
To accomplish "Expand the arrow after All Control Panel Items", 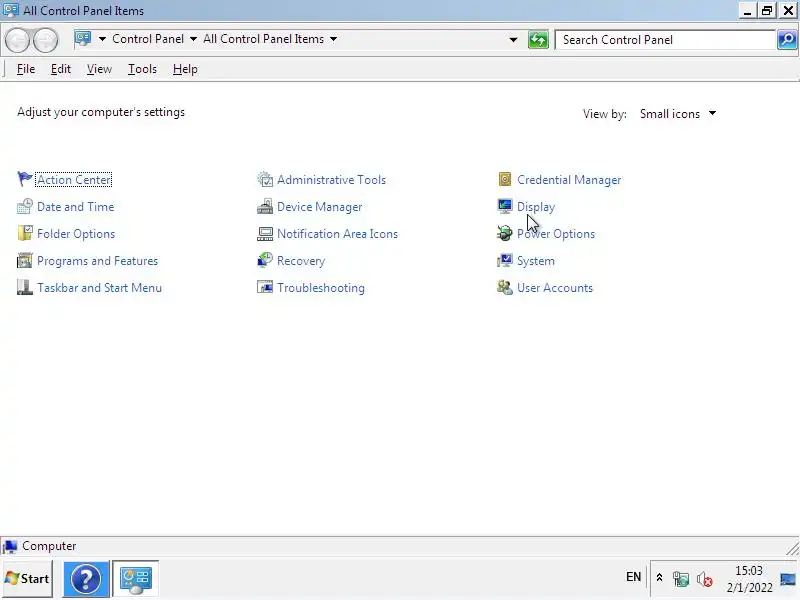I will click(x=333, y=39).
